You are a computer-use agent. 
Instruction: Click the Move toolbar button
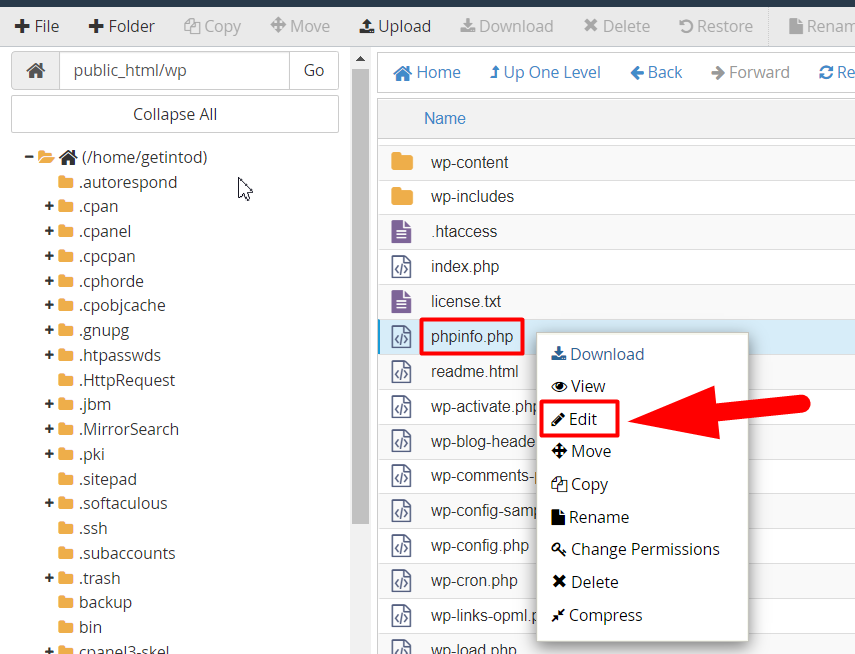(300, 26)
